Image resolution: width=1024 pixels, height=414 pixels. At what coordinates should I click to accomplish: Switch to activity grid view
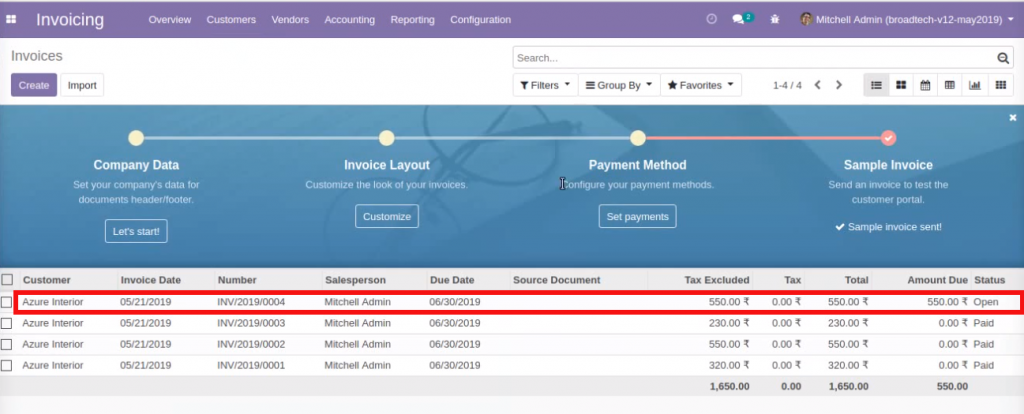[1000, 85]
